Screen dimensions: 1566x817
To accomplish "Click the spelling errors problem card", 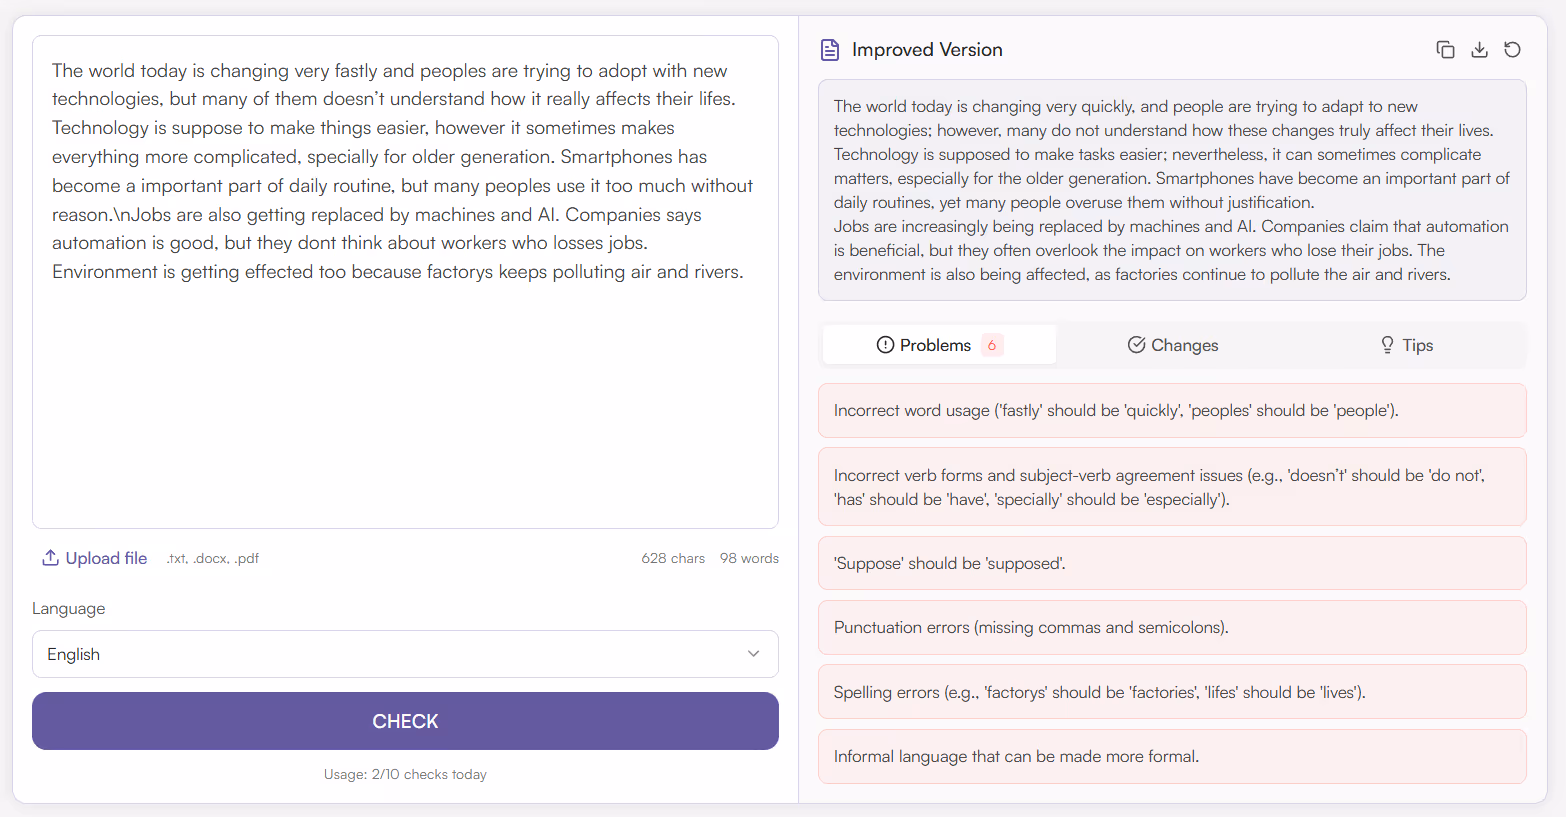I will [1172, 691].
